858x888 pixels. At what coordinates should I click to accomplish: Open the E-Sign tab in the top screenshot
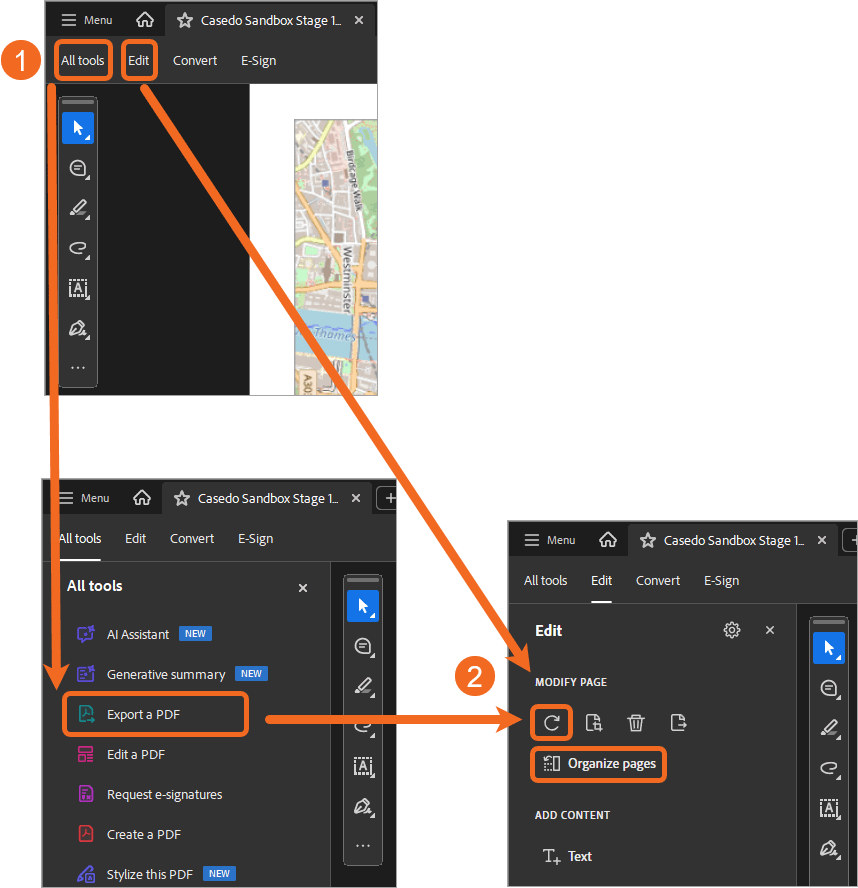point(258,61)
